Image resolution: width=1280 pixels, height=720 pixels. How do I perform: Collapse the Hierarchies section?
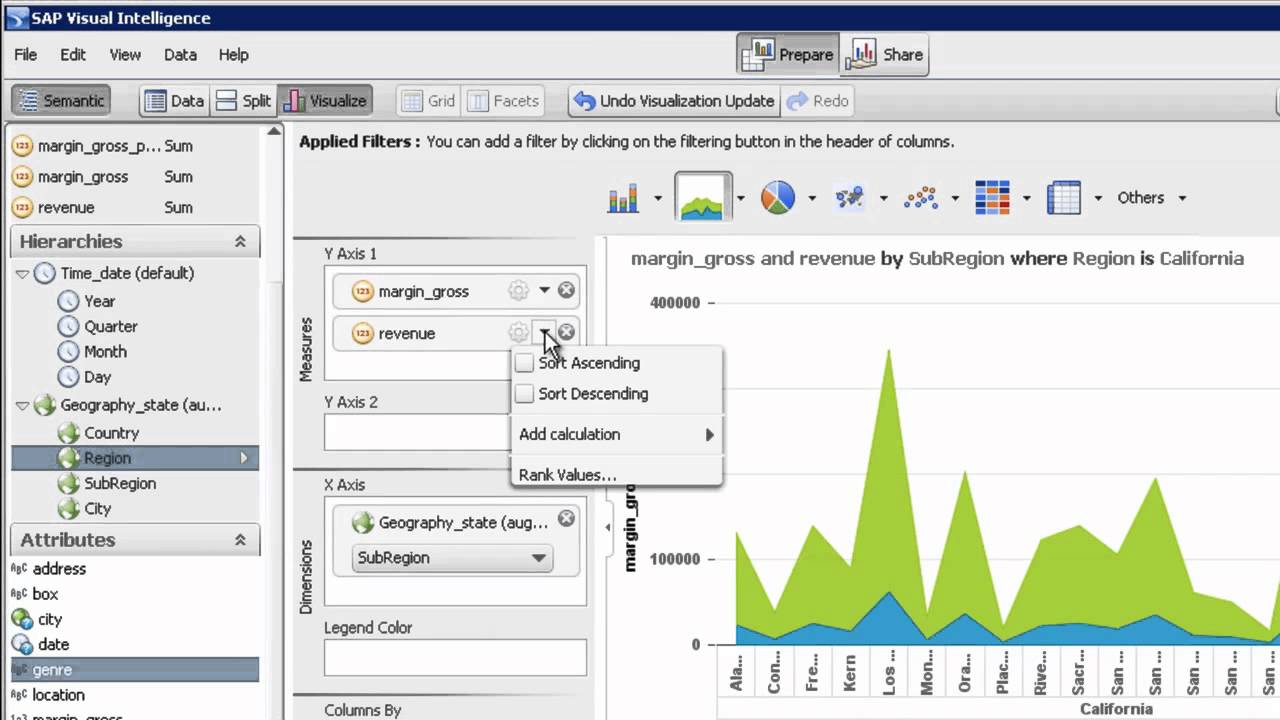[240, 241]
